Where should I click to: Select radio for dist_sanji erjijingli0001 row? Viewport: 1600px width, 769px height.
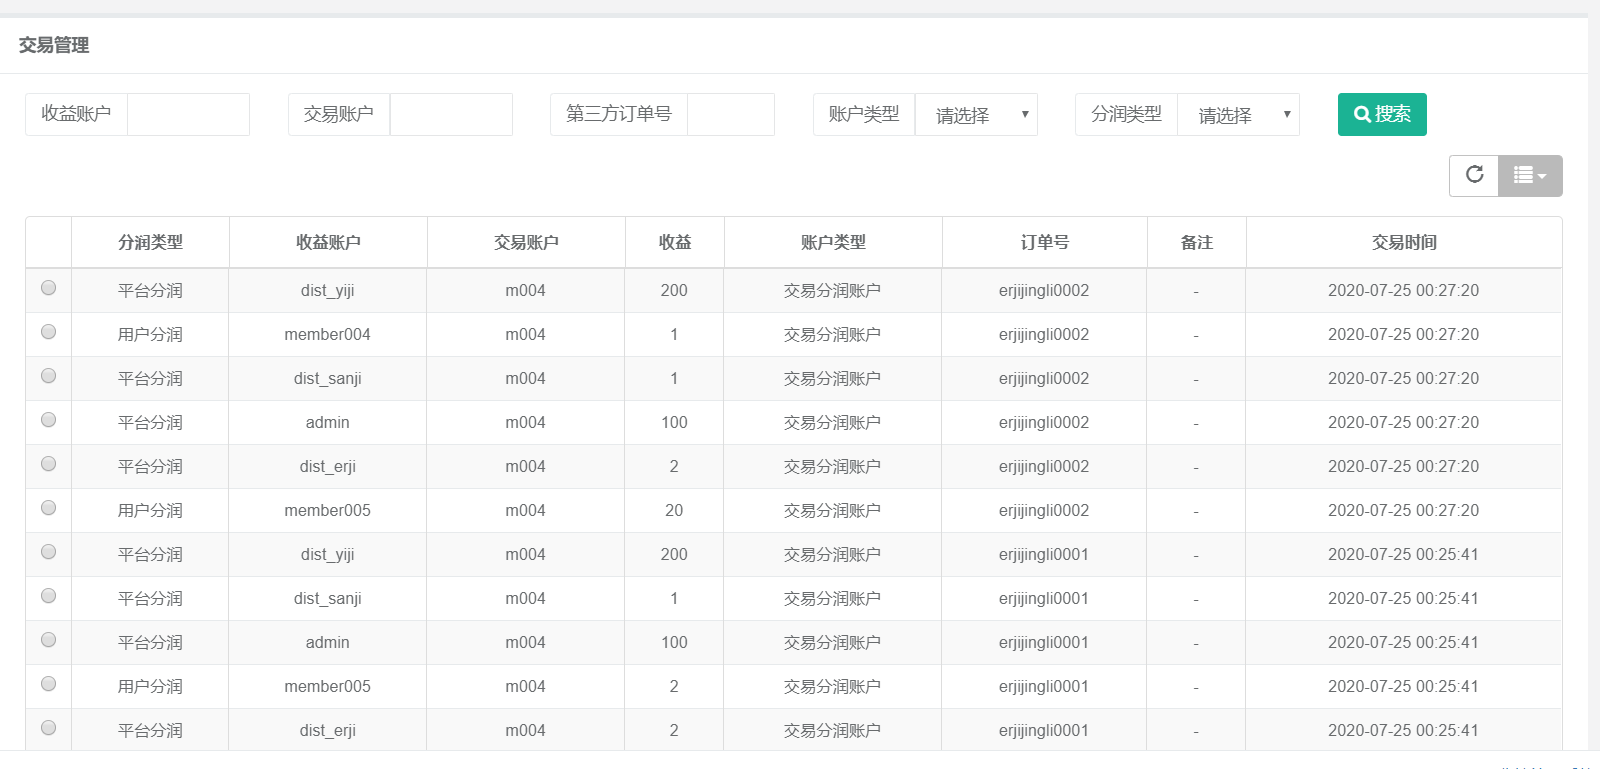coord(48,596)
